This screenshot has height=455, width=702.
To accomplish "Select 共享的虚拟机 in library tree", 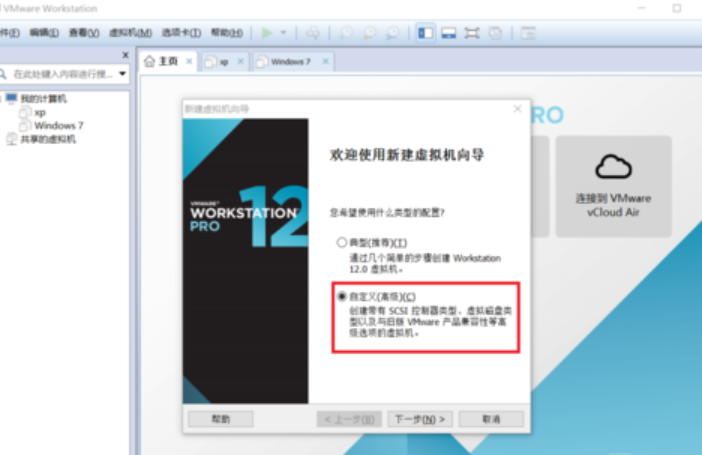I will tap(48, 139).
